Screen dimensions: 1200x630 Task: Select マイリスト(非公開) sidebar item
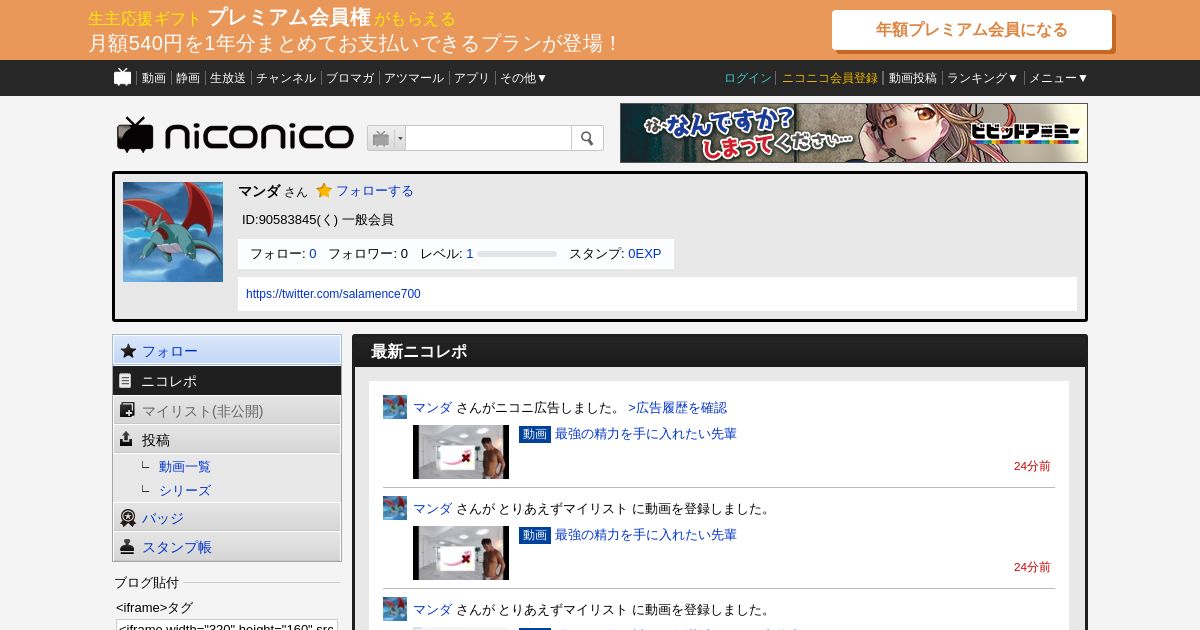click(227, 410)
